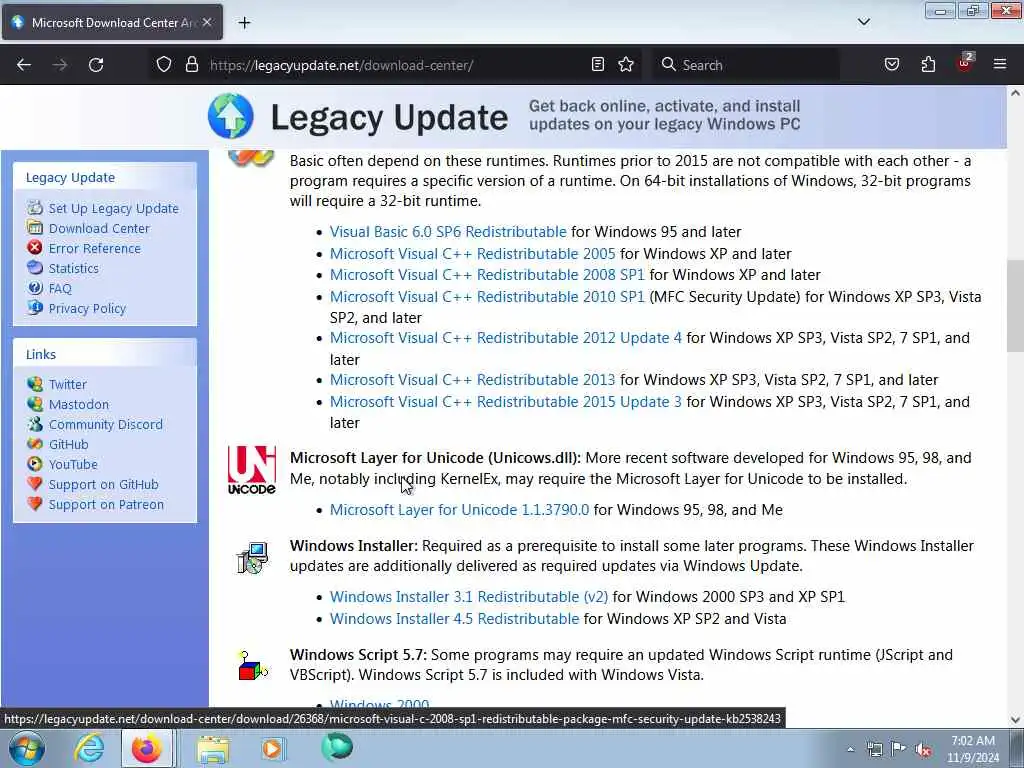Click the Set Up Legacy Update icon

click(x=35, y=208)
